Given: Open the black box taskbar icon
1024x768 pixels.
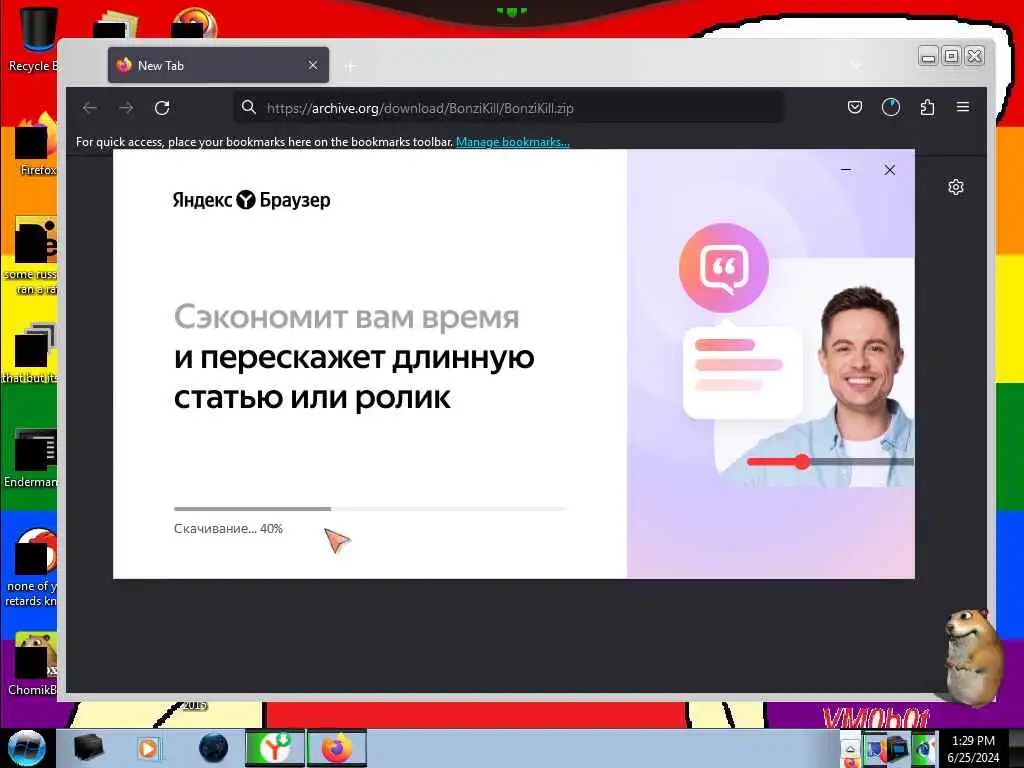Looking at the screenshot, I should [88, 748].
